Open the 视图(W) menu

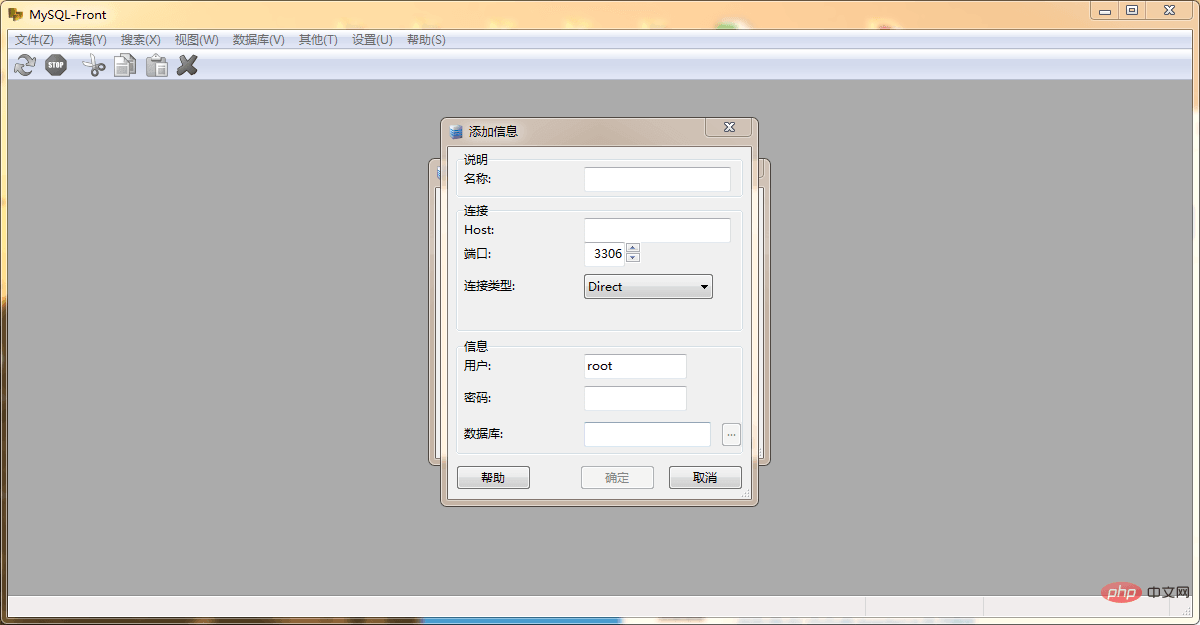click(196, 40)
